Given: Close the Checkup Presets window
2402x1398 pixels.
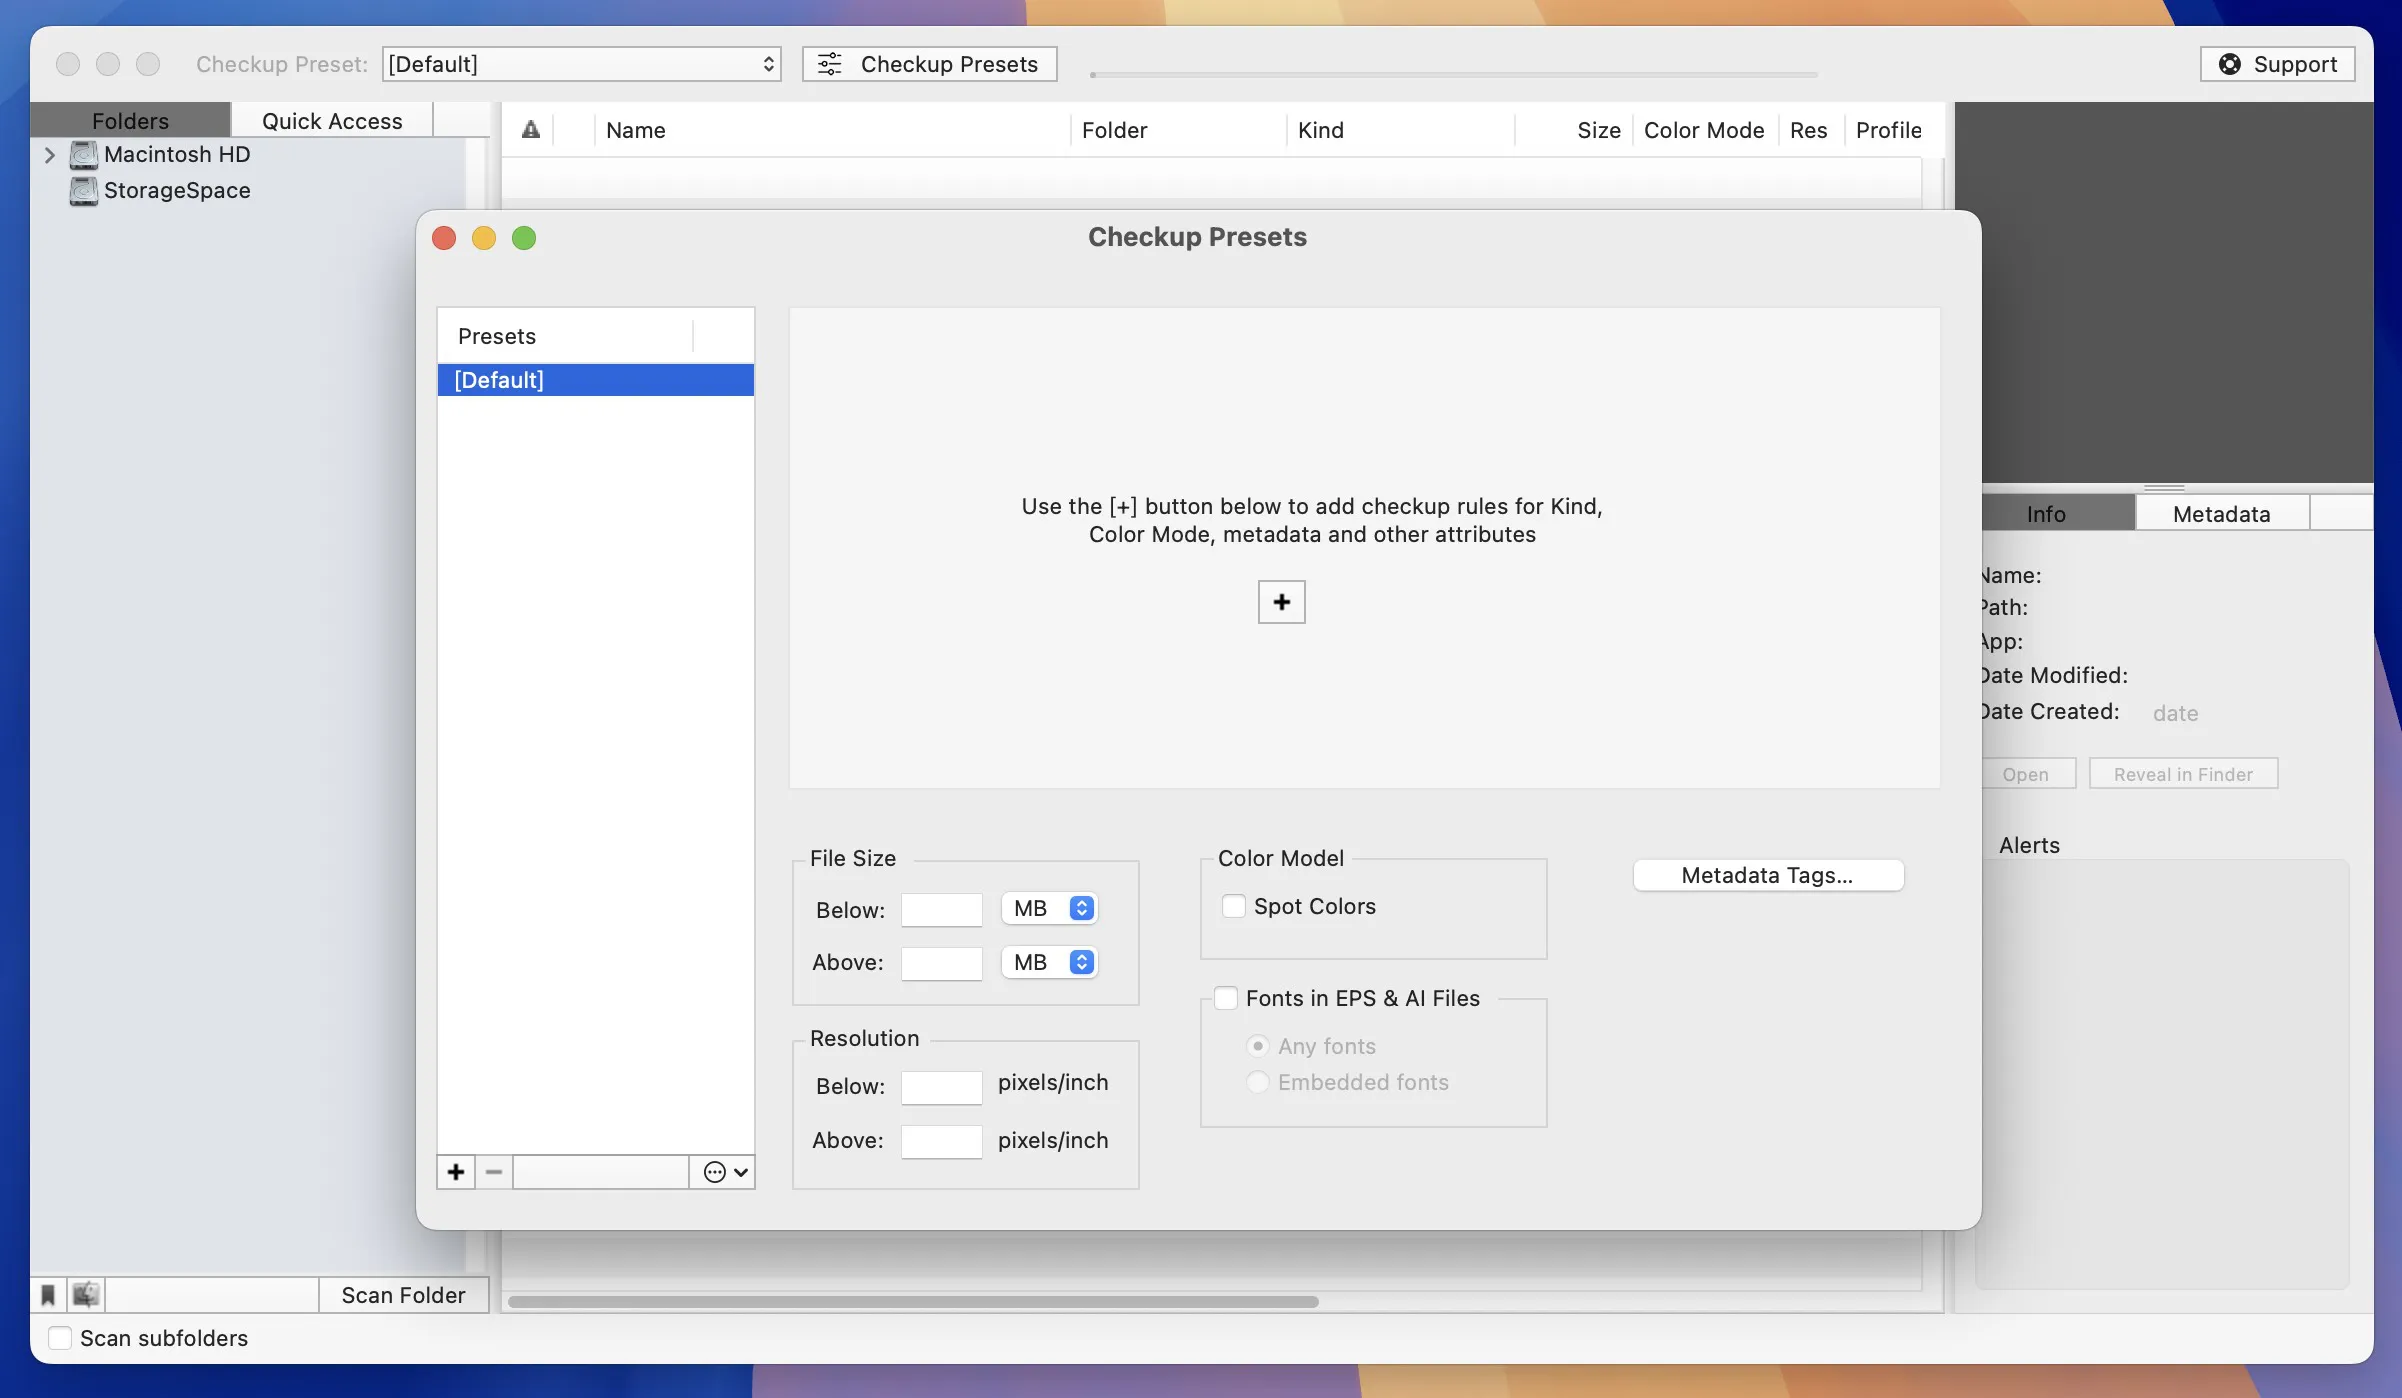Looking at the screenshot, I should point(444,238).
